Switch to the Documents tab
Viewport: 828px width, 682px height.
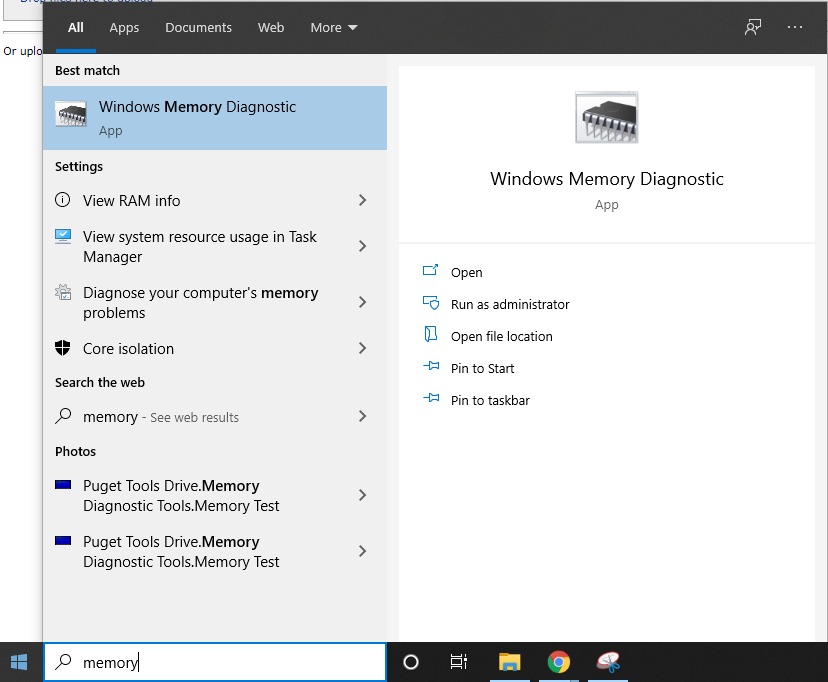click(198, 28)
